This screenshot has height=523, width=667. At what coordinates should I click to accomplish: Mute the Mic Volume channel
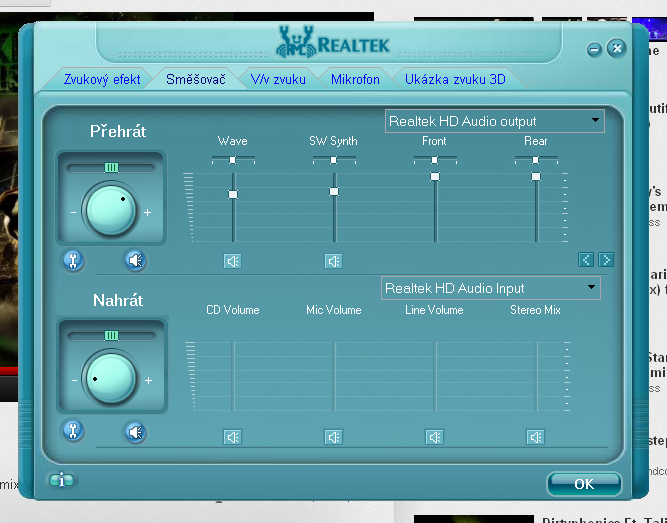[x=334, y=437]
